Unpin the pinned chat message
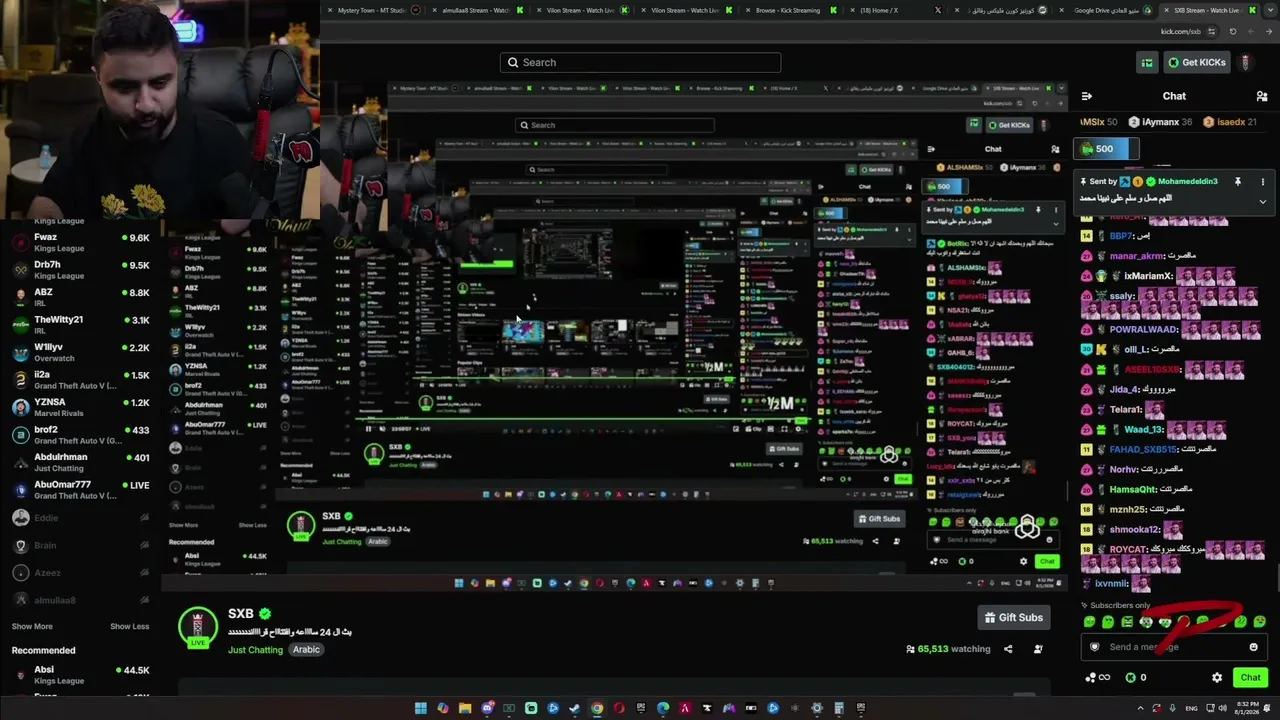The width and height of the screenshot is (1280, 720). coord(1238,182)
